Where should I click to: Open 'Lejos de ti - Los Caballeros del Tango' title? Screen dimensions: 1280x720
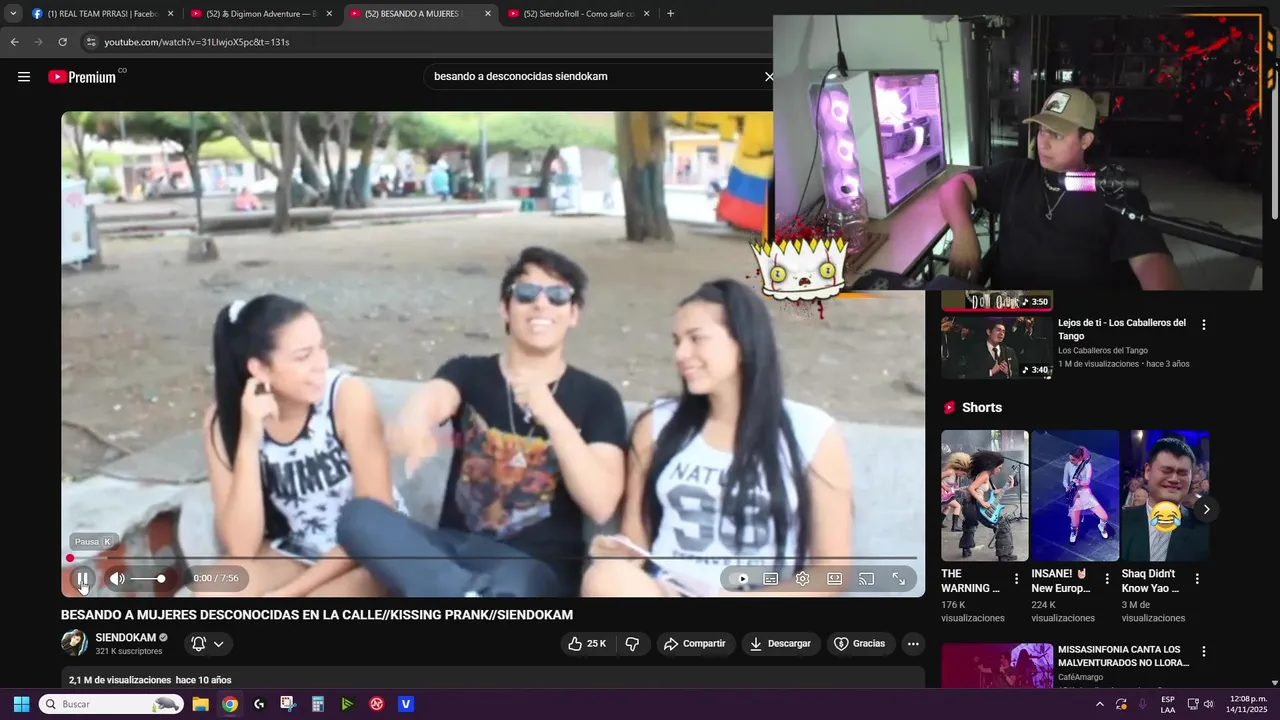click(1122, 329)
